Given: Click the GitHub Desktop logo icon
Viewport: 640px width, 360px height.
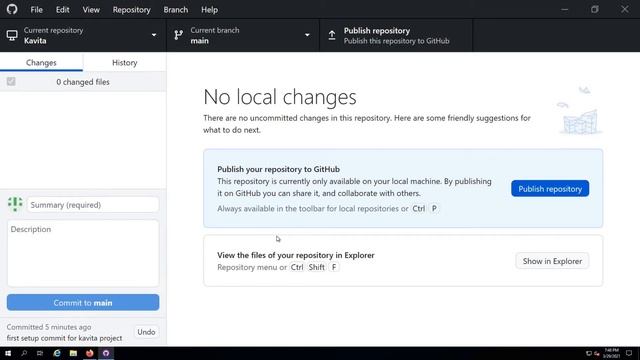Looking at the screenshot, I should (x=12, y=9).
